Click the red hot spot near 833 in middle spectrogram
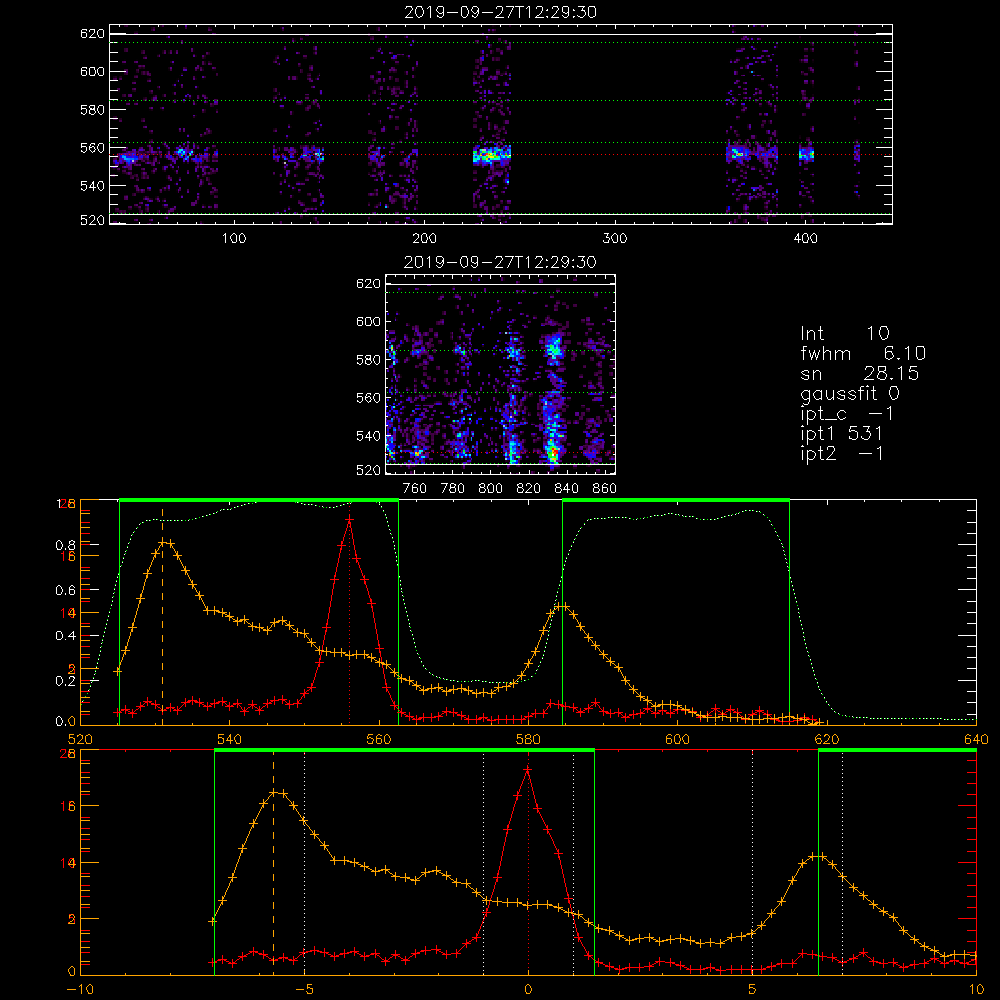 click(x=554, y=453)
